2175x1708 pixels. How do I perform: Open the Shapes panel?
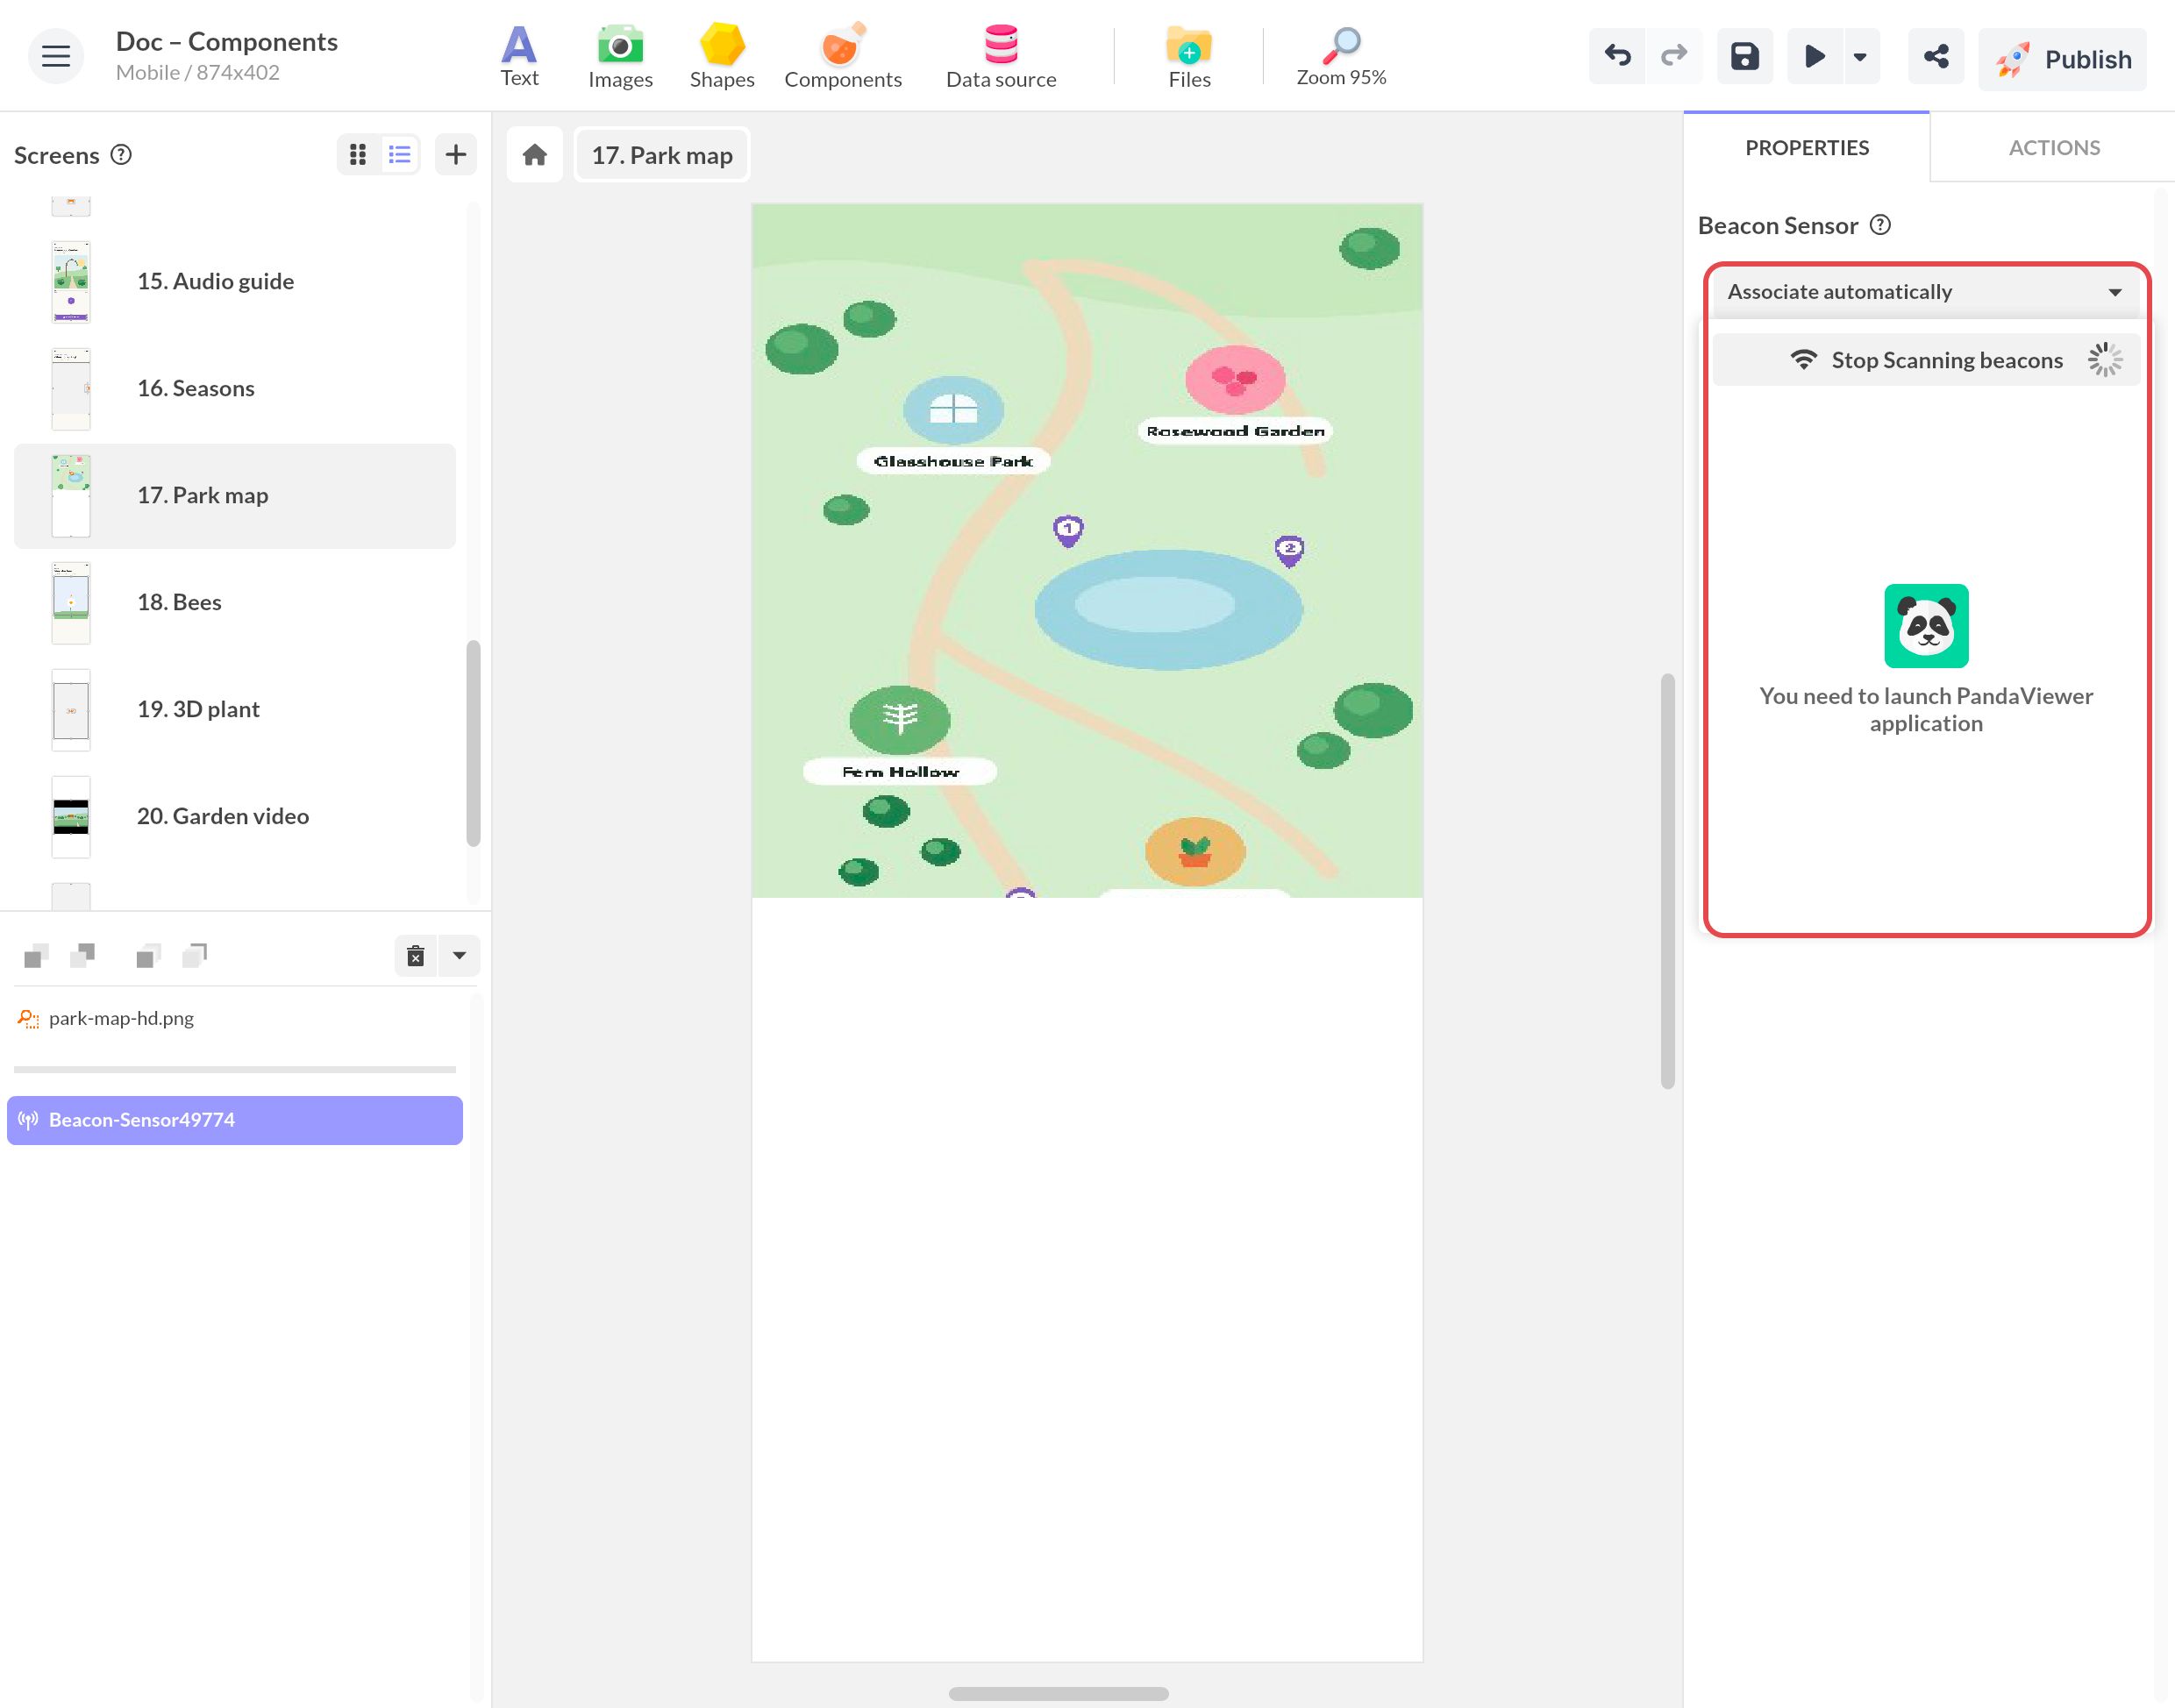(x=722, y=57)
